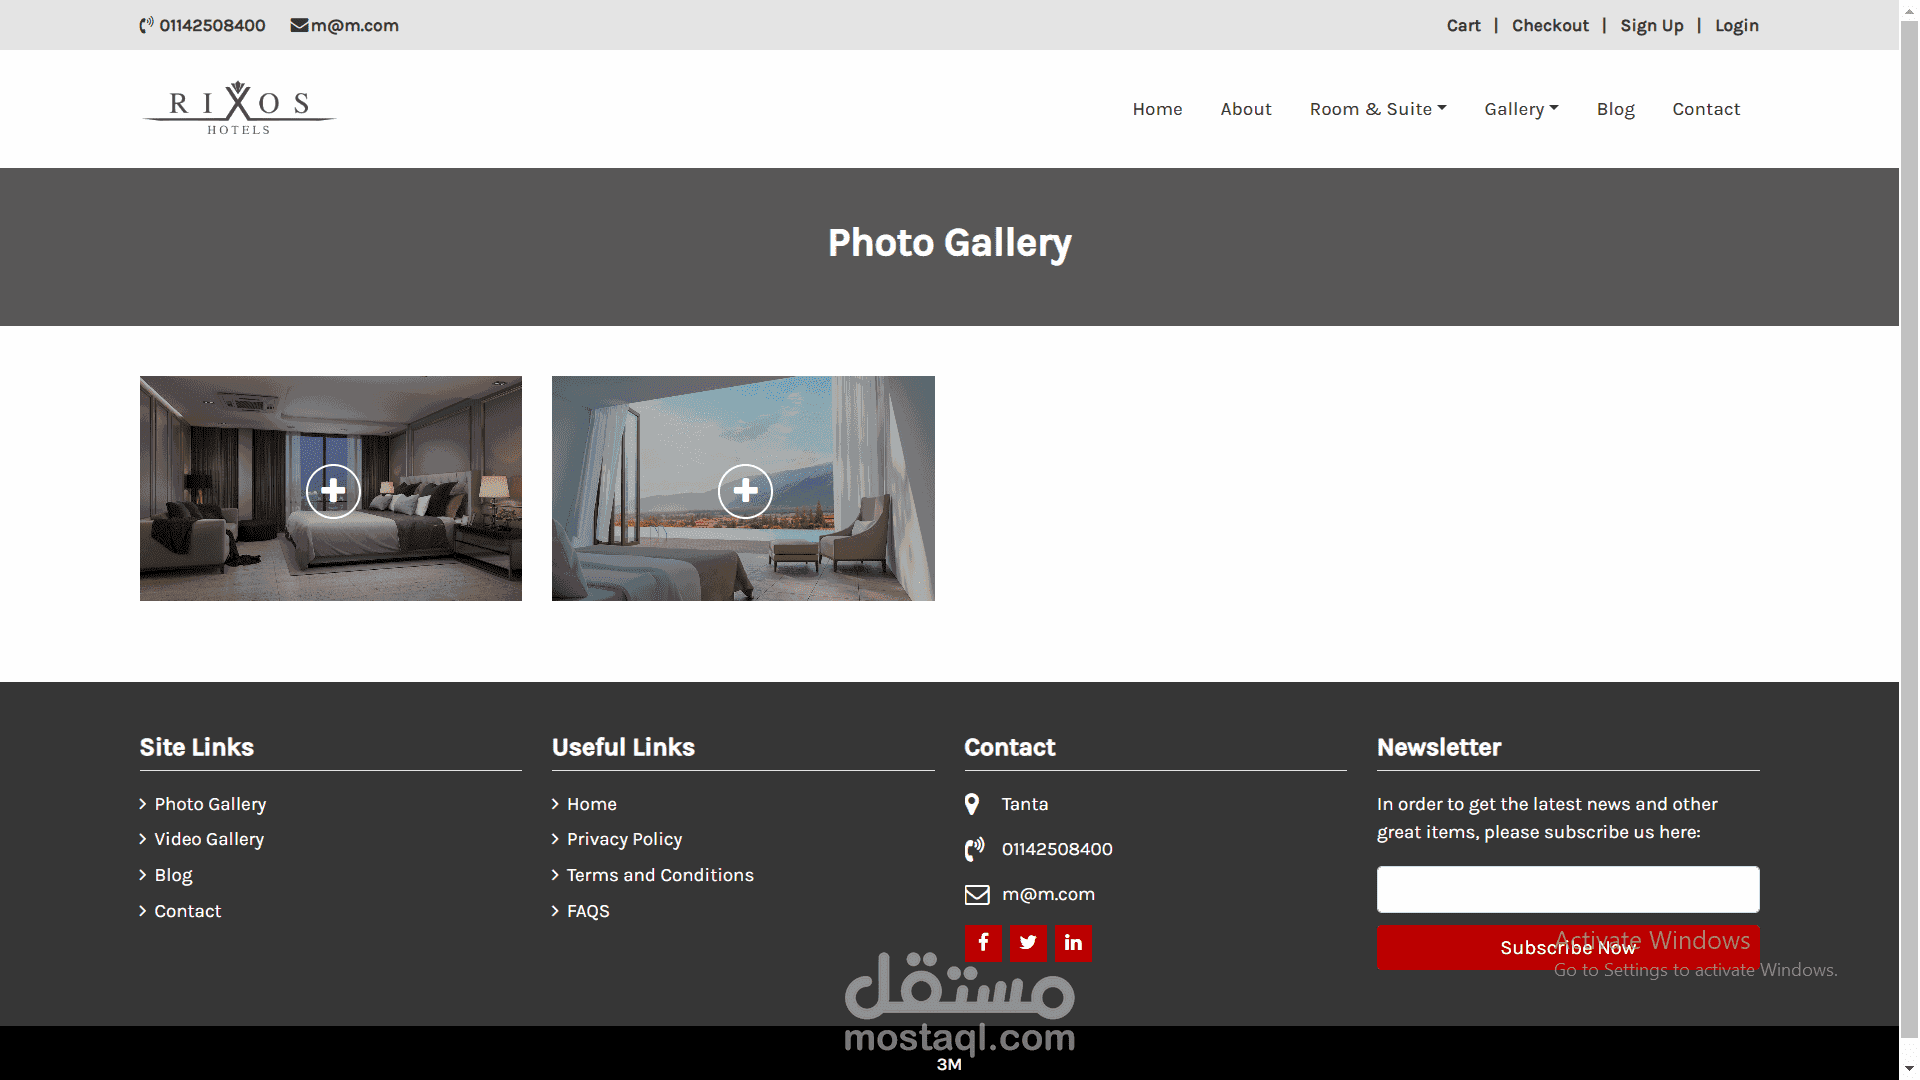Go to the Blog menu item
The height and width of the screenshot is (1080, 1920).
[x=1615, y=109]
